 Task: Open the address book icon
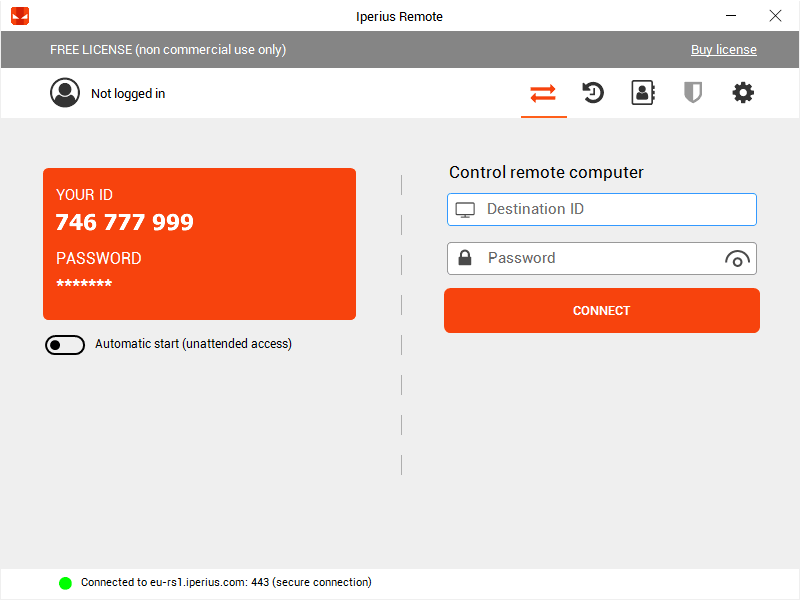[x=642, y=93]
